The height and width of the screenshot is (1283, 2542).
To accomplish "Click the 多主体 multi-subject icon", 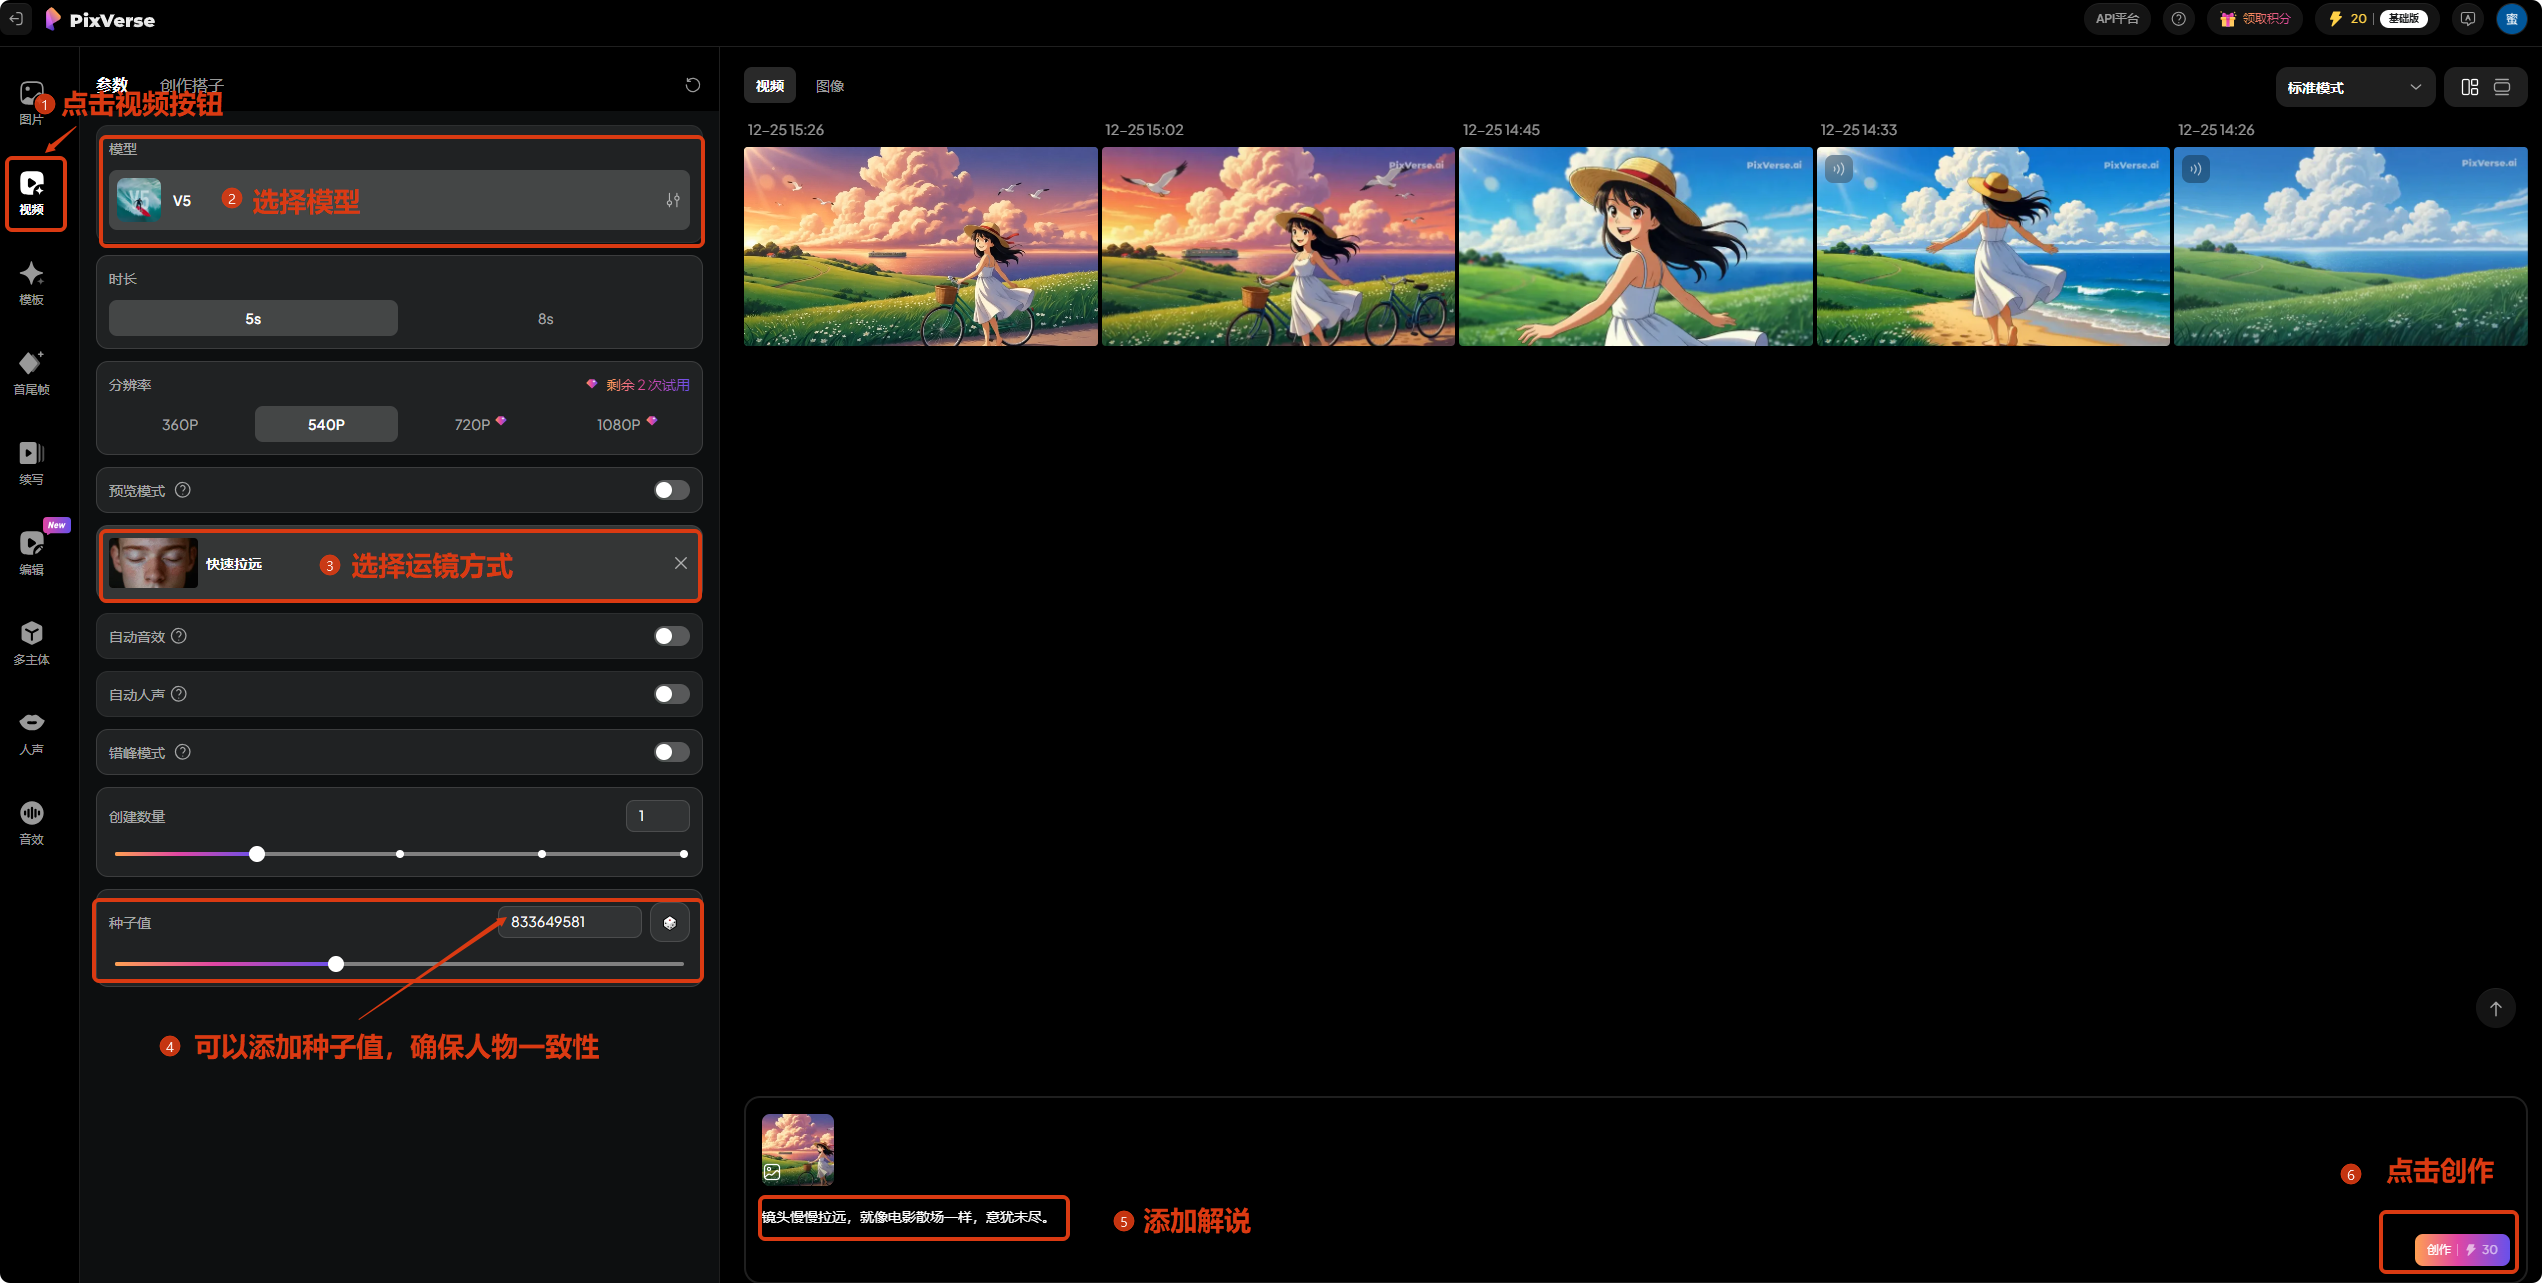I will coord(31,641).
